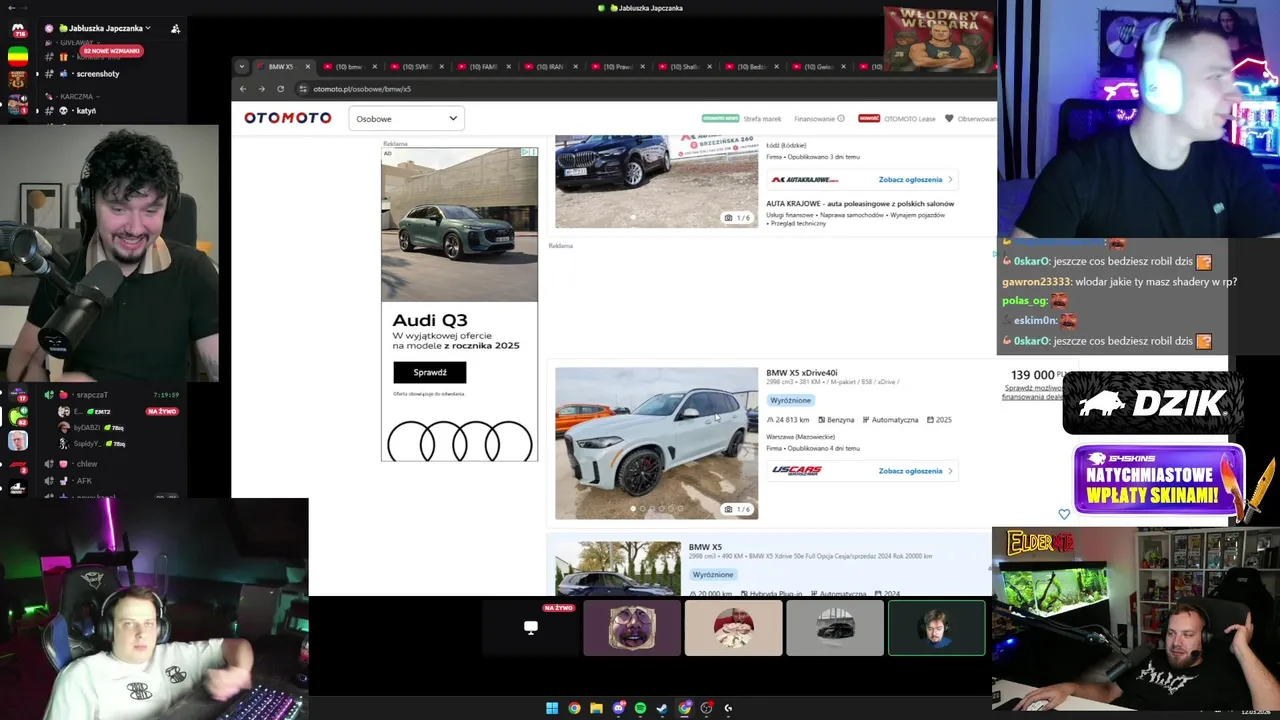Select the dark car participant tile

pos(835,627)
